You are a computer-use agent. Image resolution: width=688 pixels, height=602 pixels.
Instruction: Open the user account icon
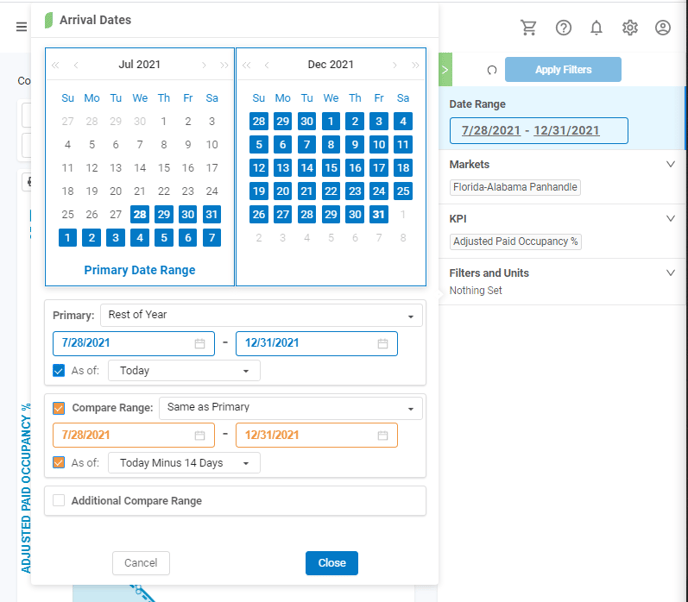(663, 28)
